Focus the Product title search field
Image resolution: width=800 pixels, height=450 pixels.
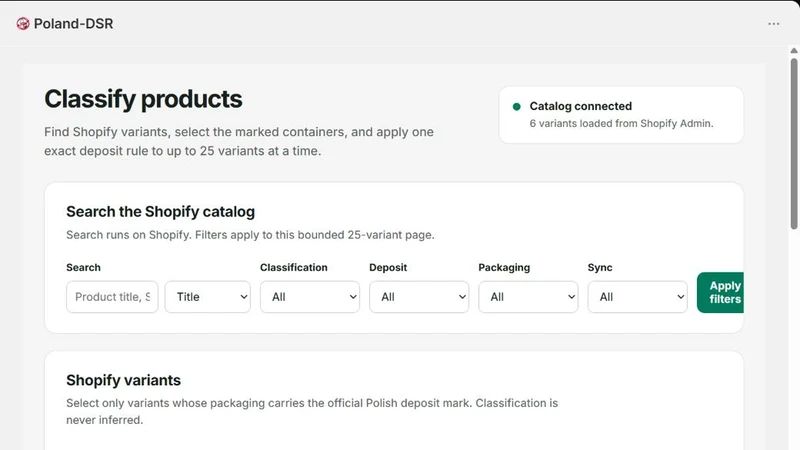[112, 297]
